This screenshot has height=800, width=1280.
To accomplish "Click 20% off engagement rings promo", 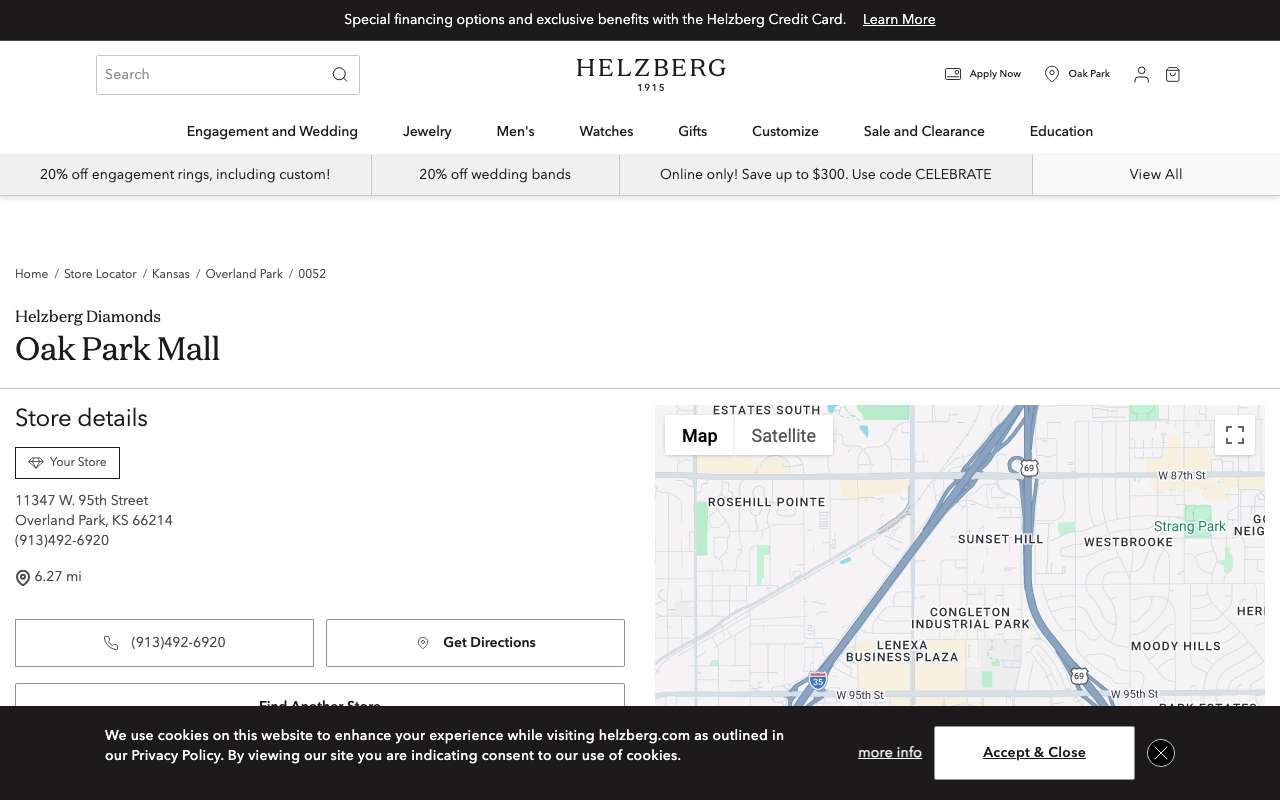I will [185, 174].
